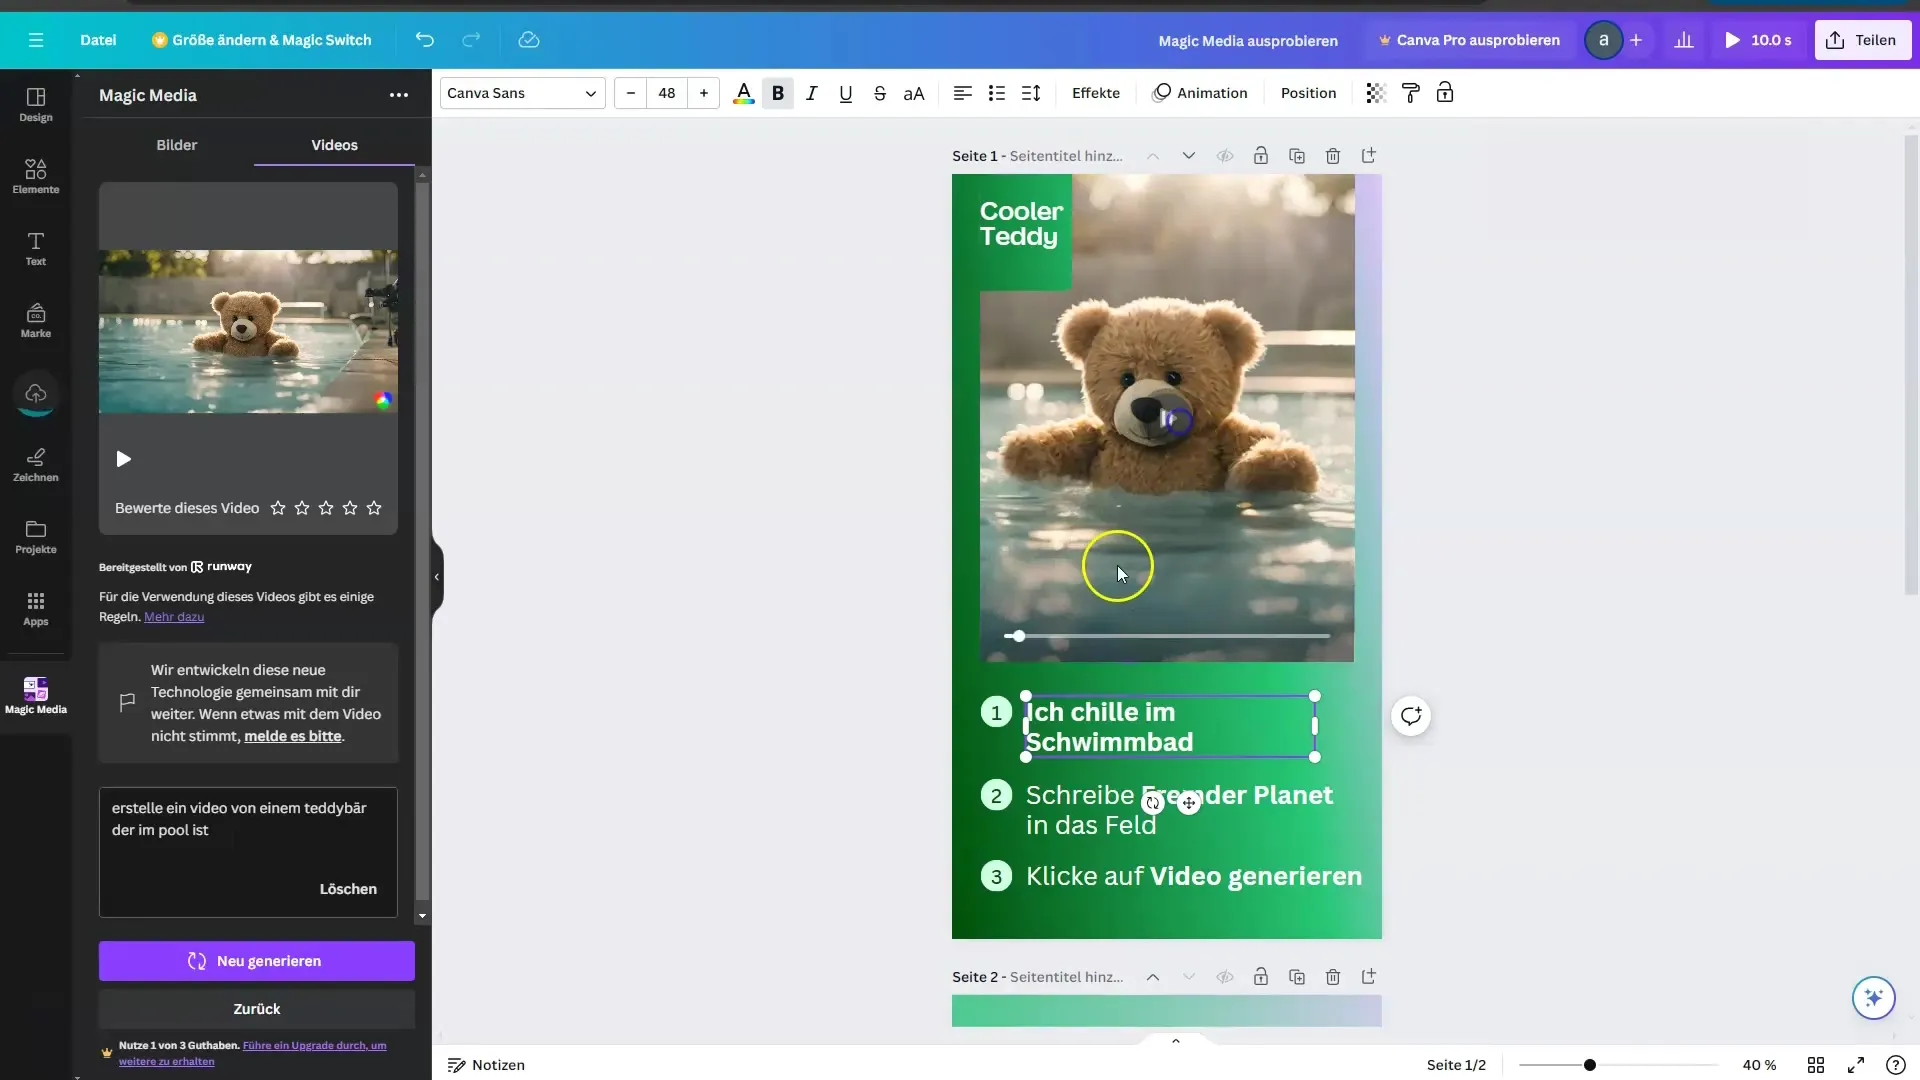1920x1080 pixels.
Task: Switch to Videos tab in Magic Media
Action: (x=334, y=144)
